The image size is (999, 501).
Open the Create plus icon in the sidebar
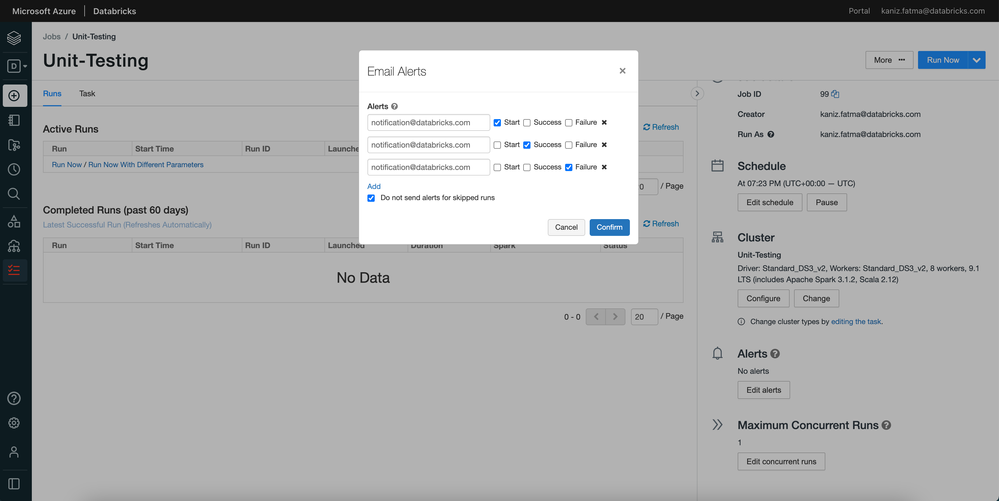point(14,96)
